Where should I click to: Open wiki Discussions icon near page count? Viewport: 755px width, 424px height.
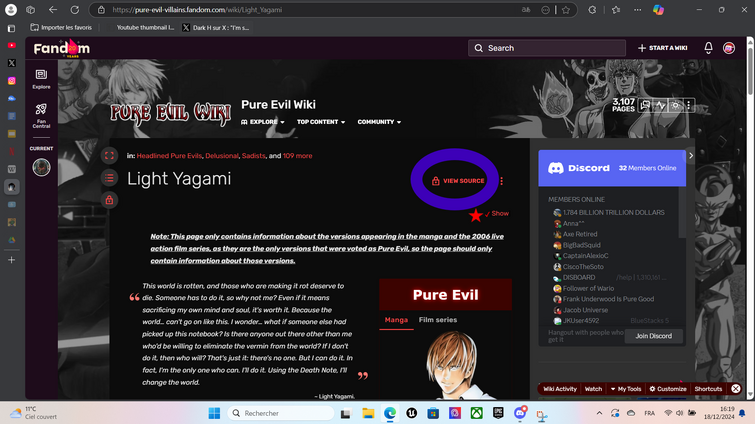coord(645,104)
